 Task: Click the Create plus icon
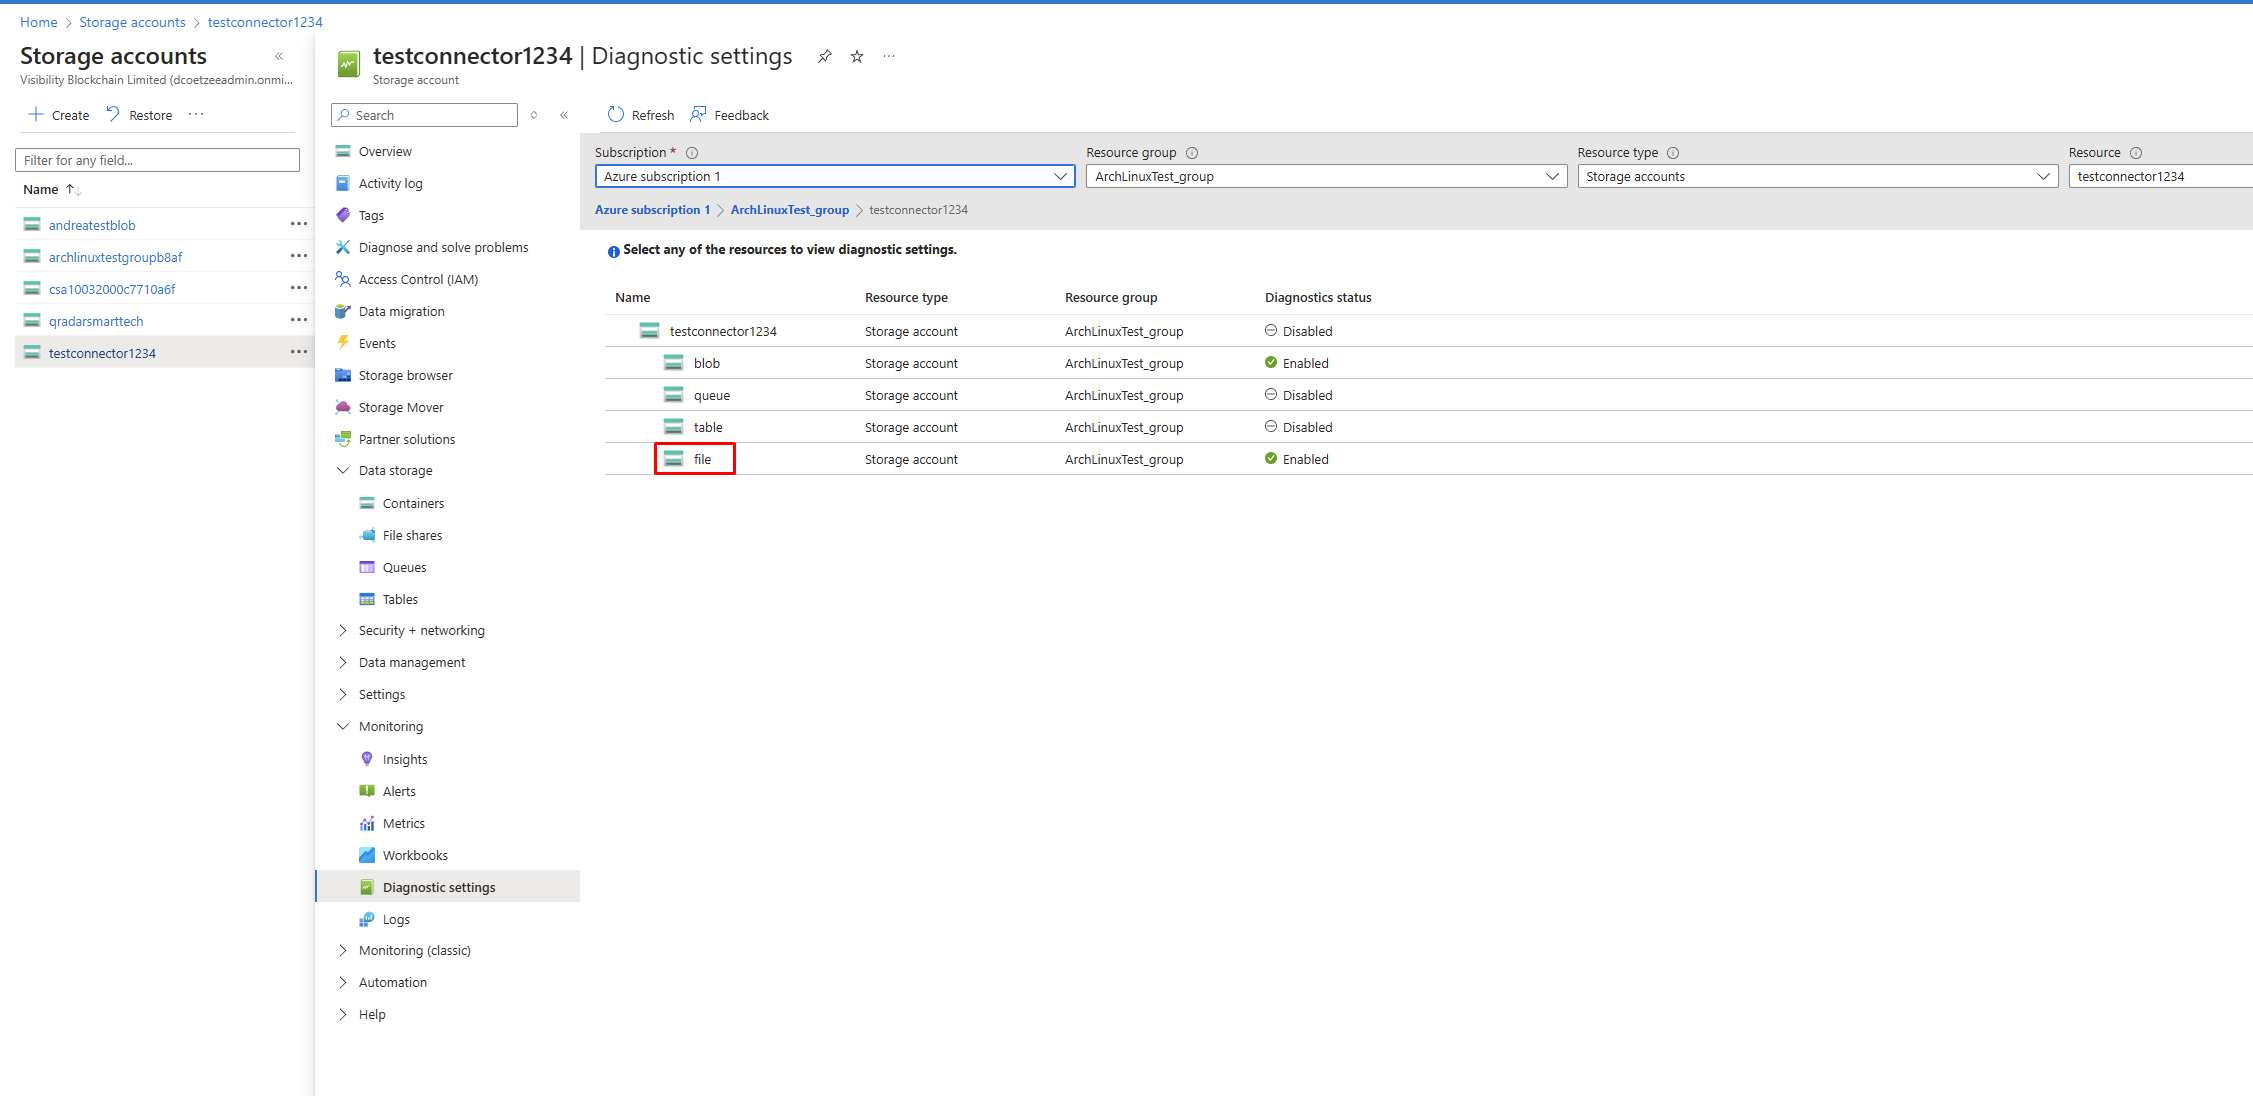click(36, 115)
